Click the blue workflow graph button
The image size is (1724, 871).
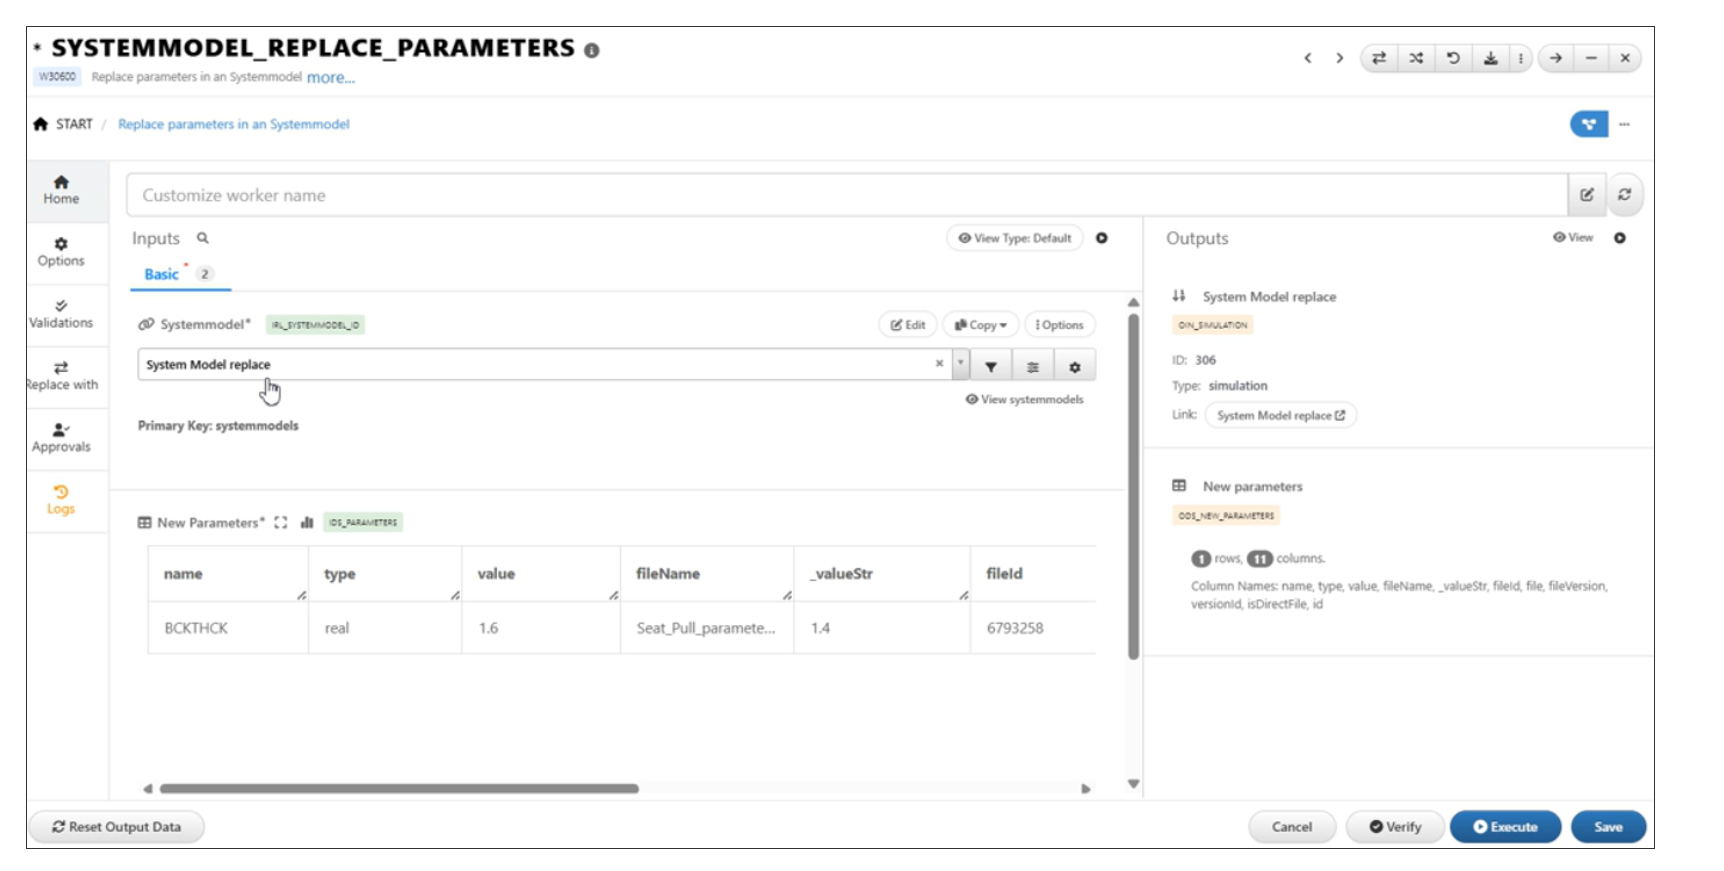click(1588, 124)
